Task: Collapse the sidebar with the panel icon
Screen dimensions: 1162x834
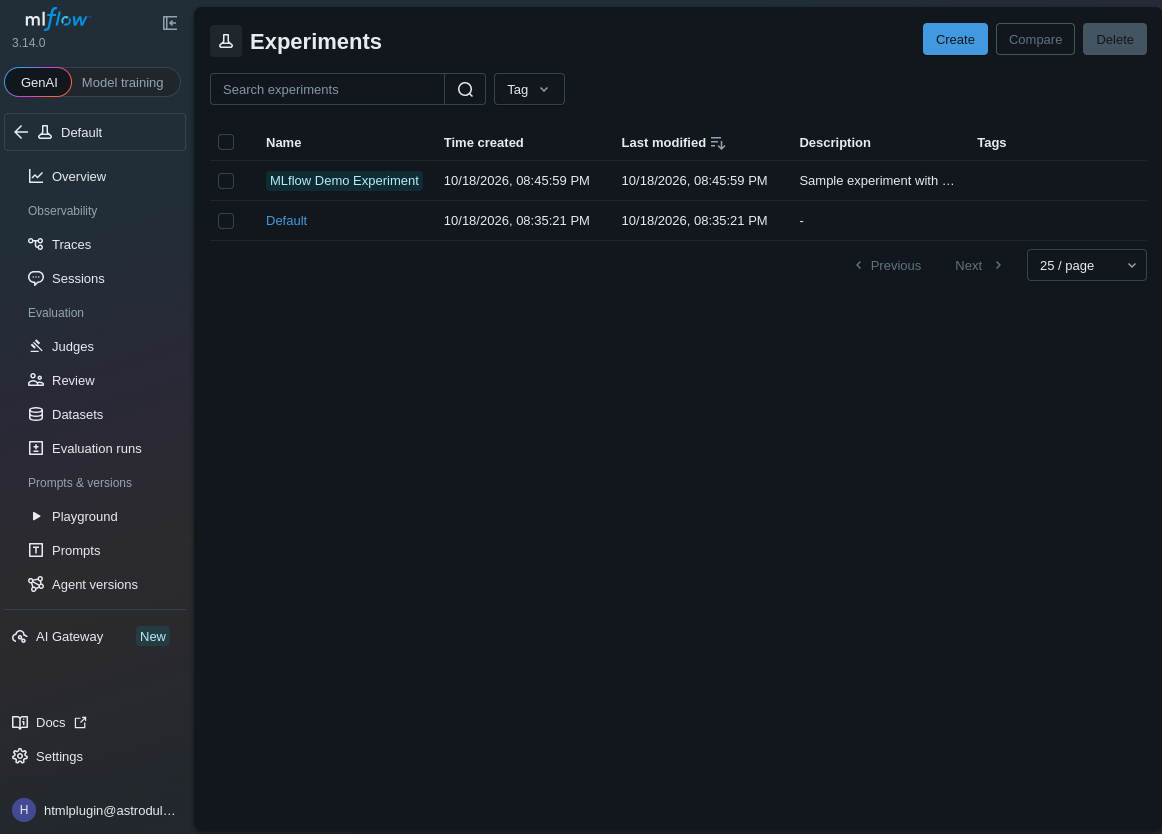Action: coord(170,23)
